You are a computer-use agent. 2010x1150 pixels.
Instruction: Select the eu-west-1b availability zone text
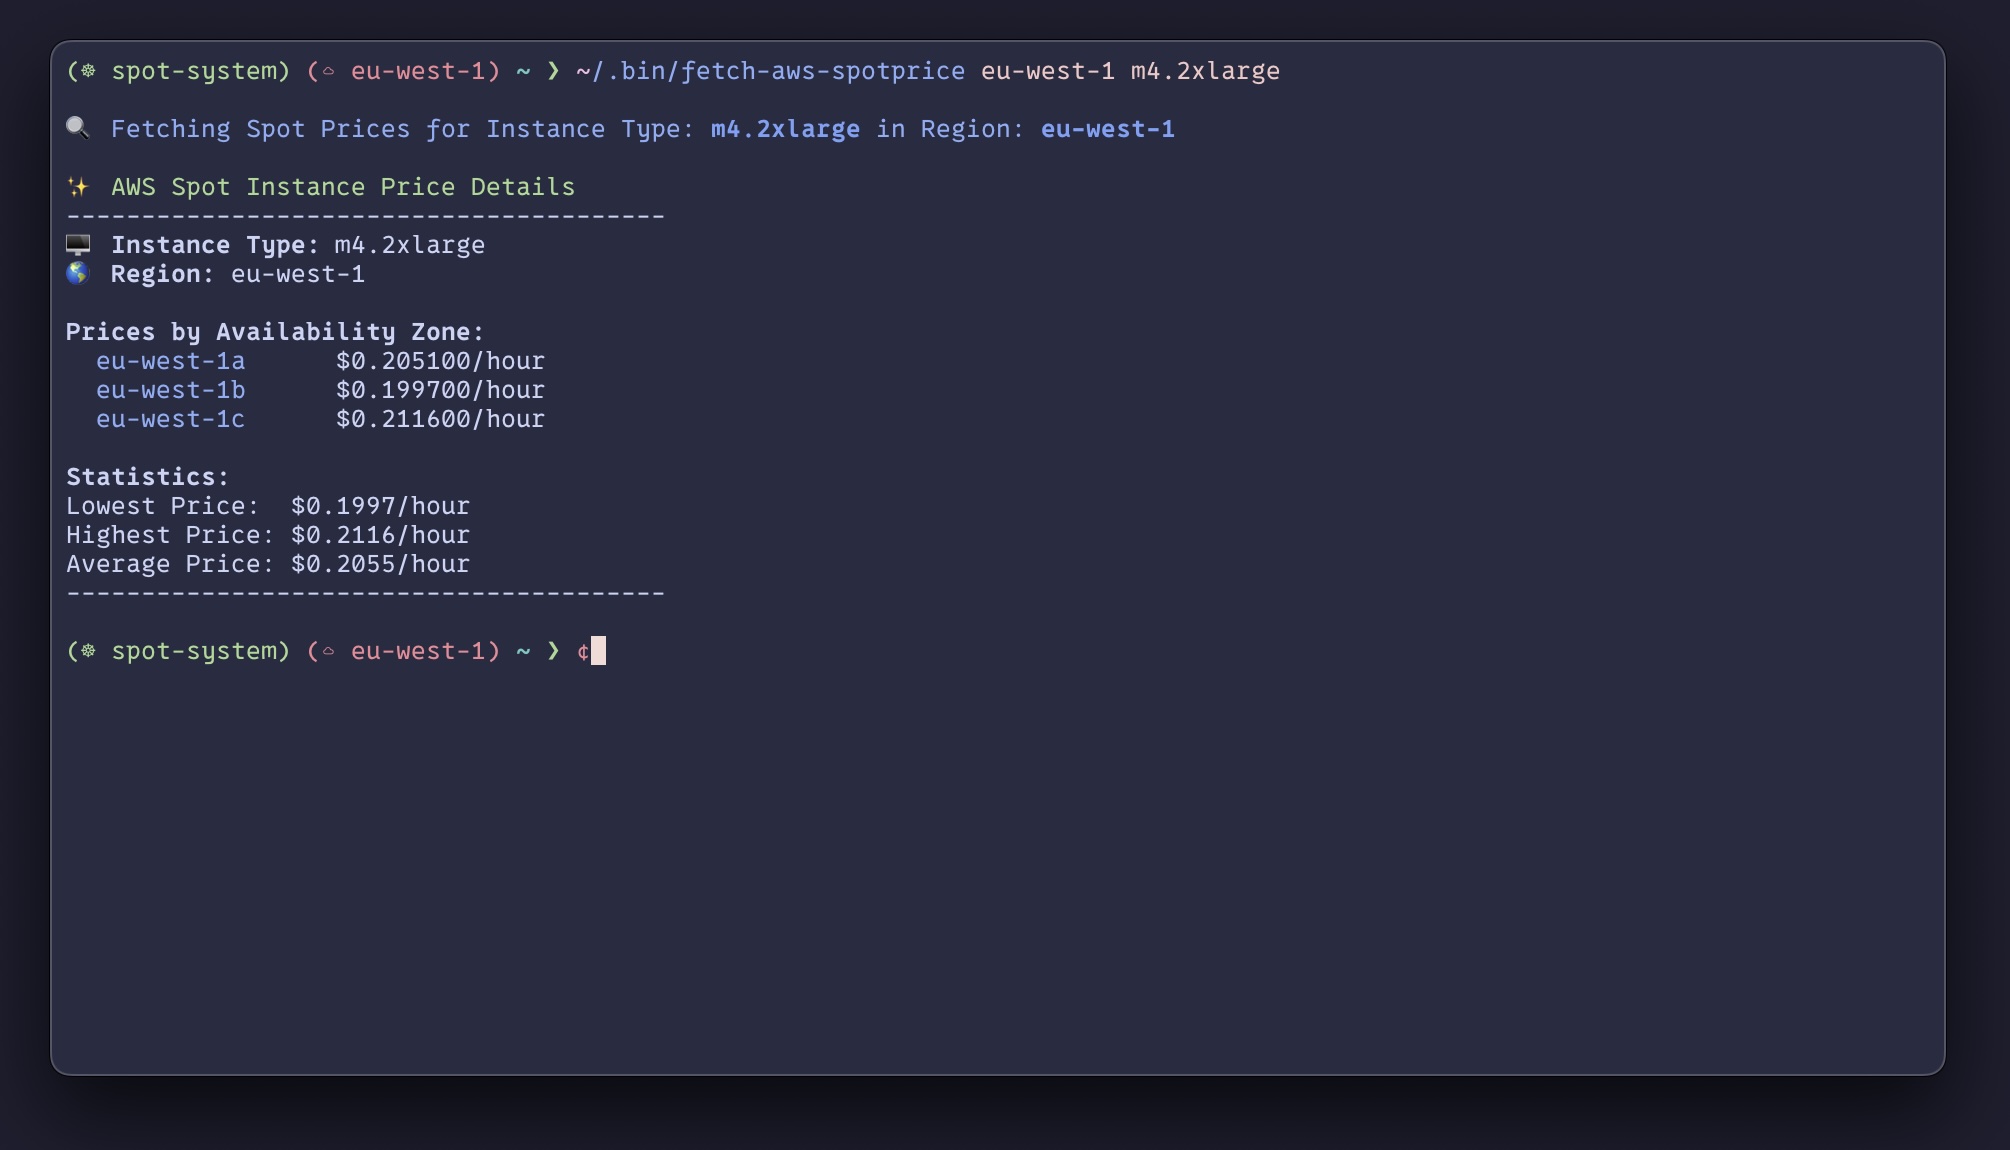pos(171,390)
